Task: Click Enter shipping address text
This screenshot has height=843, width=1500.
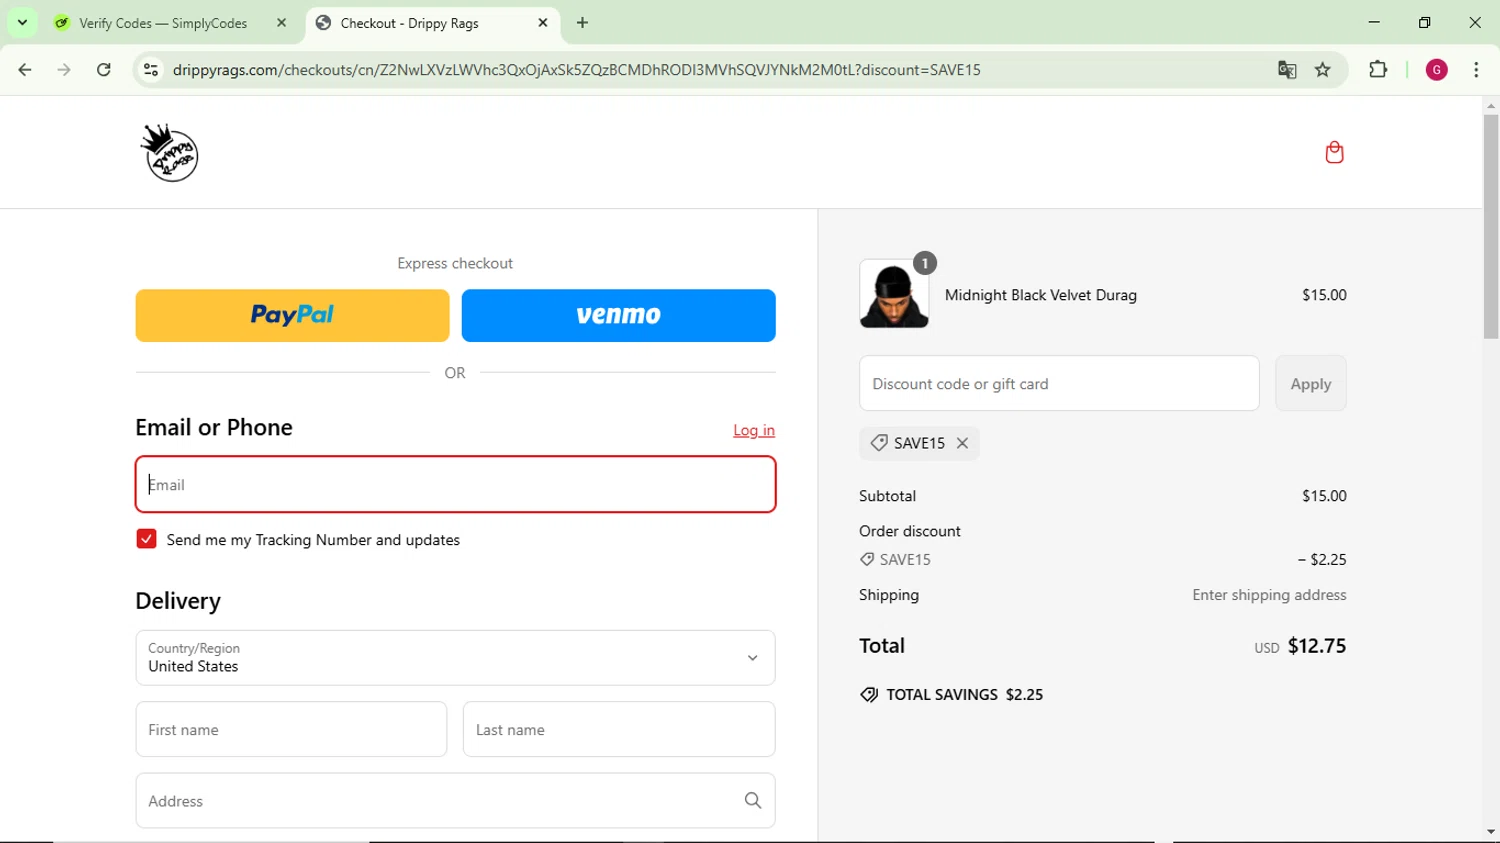Action: pos(1269,595)
